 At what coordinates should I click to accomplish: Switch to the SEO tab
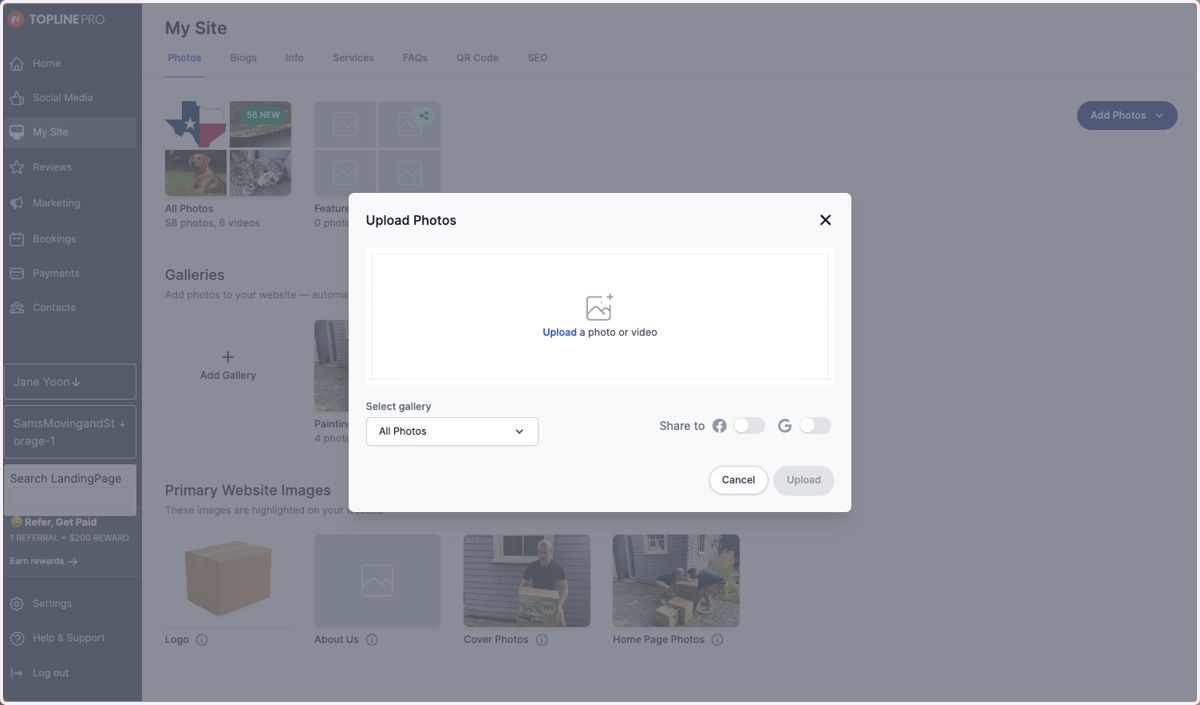coord(538,58)
